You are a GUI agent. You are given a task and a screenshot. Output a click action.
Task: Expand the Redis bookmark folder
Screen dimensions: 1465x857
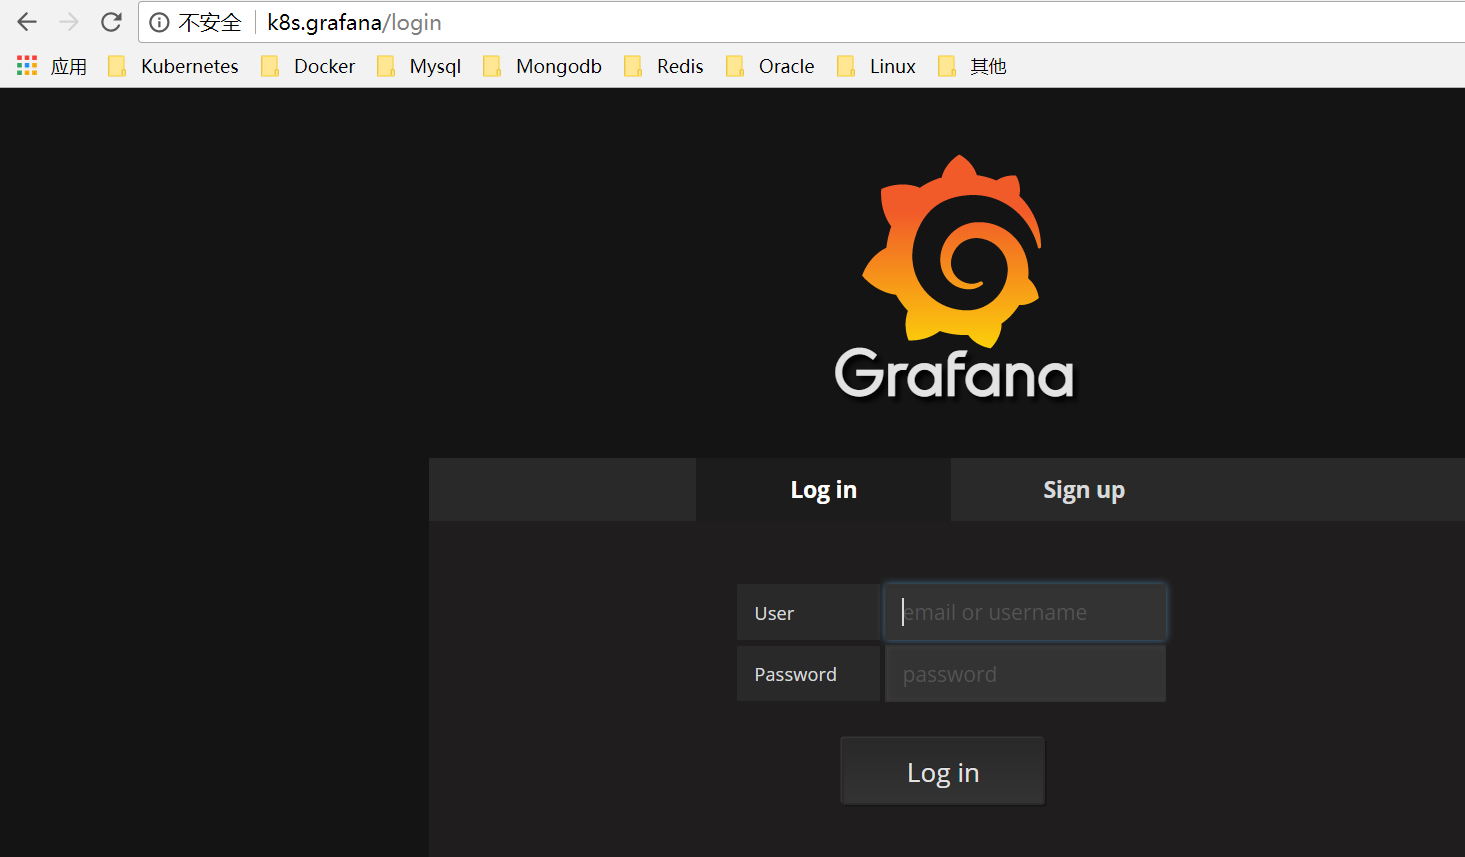tap(664, 66)
